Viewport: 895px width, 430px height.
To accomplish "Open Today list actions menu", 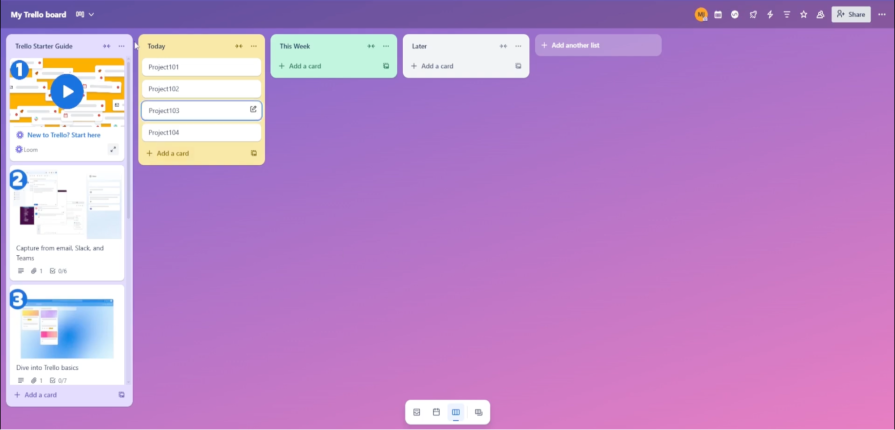I will (254, 46).
